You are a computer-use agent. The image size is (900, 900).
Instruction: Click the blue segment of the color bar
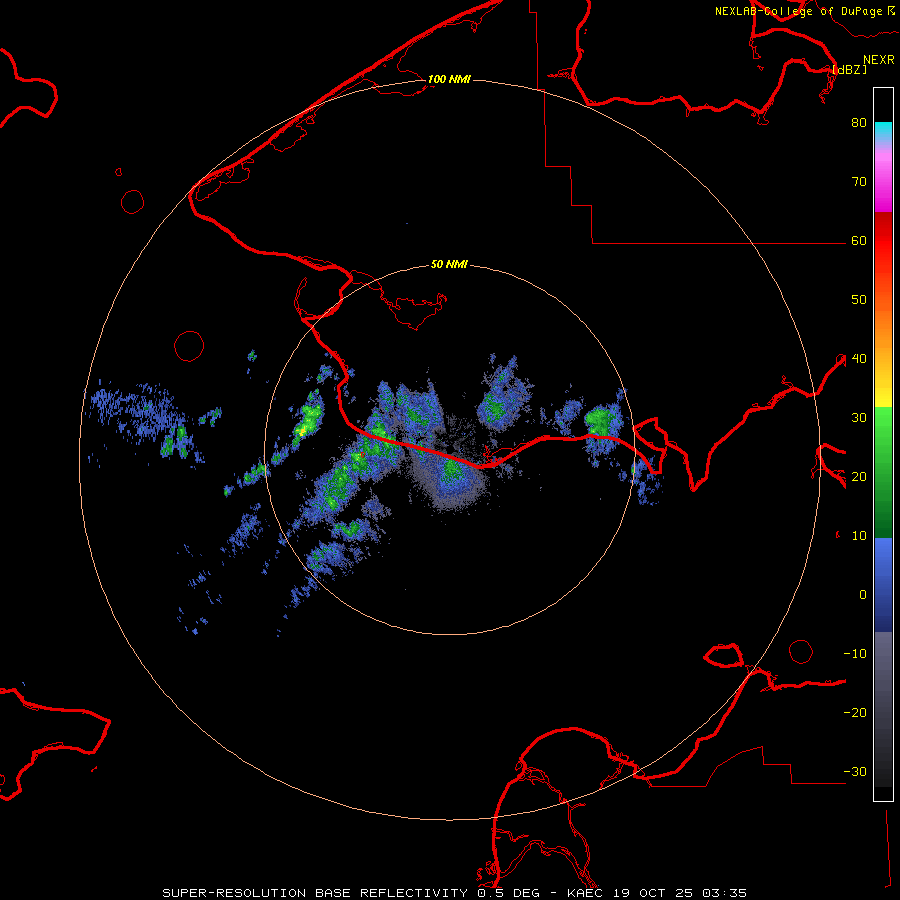point(883,584)
